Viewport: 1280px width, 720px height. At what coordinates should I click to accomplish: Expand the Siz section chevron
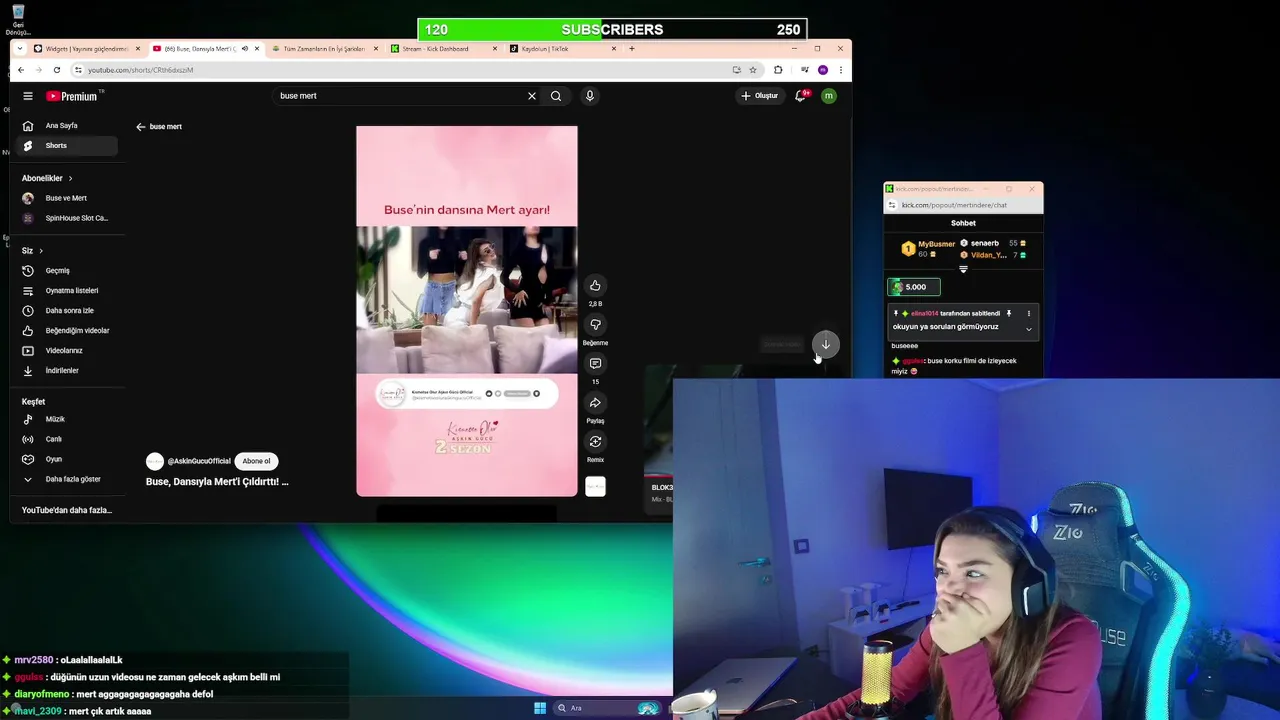click(x=41, y=251)
